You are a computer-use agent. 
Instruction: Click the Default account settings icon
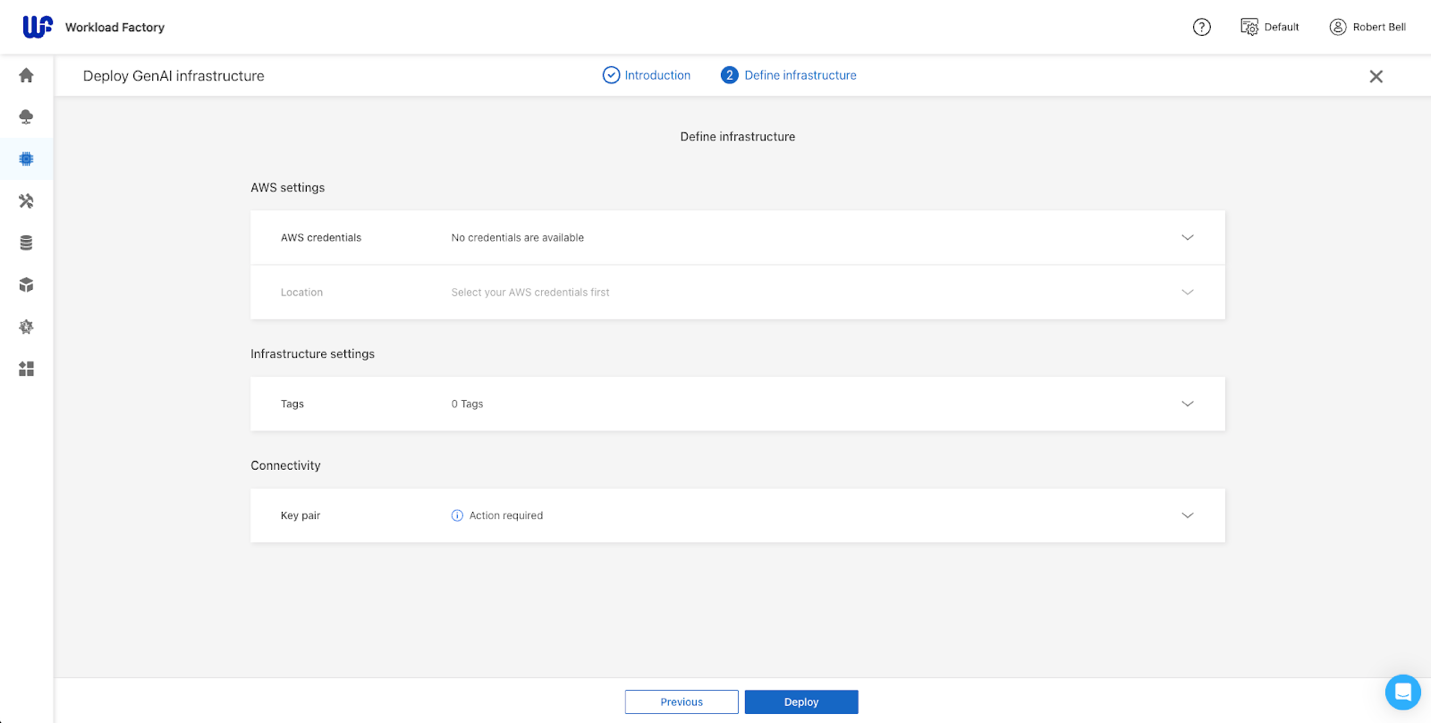pyautogui.click(x=1249, y=27)
